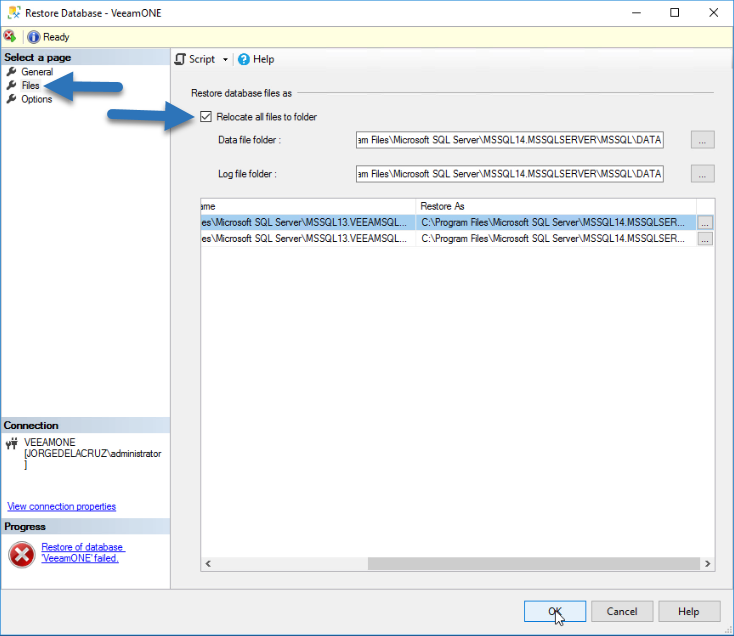Viewport: 734px width, 636px height.
Task: Open the Restore of database failed link
Action: click(83, 553)
